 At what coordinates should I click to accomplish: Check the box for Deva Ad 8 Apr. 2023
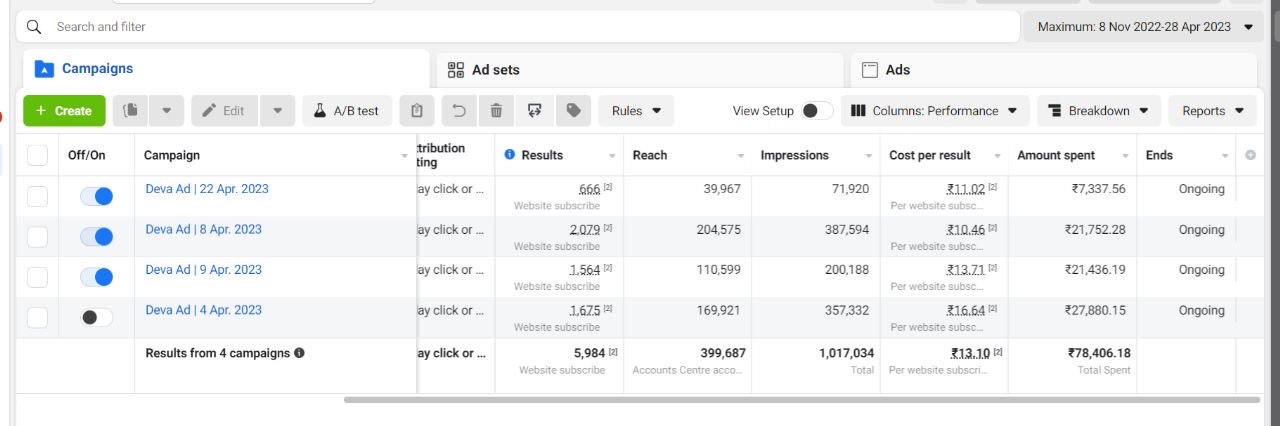pos(37,237)
